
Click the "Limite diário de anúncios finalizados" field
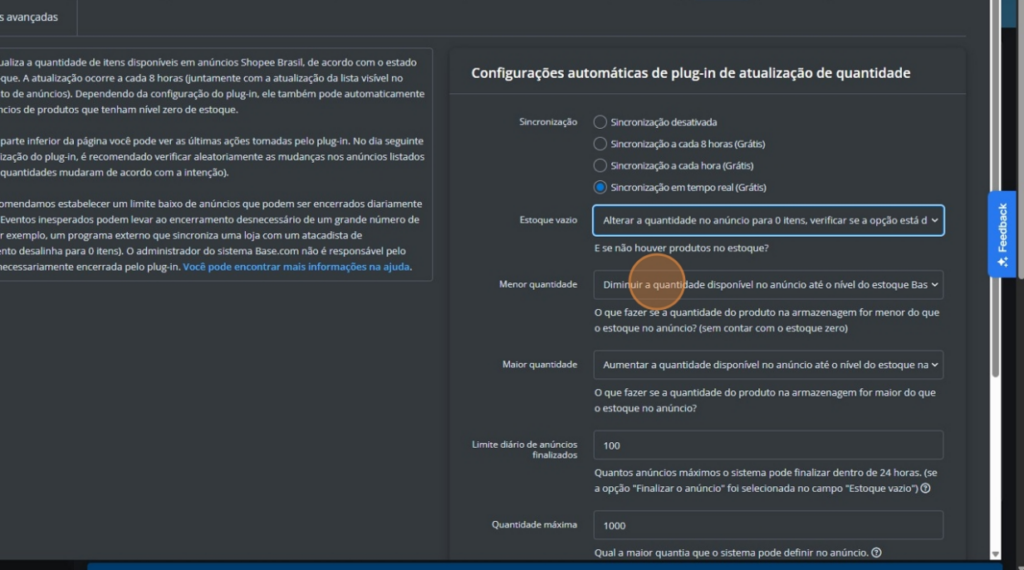(767, 445)
